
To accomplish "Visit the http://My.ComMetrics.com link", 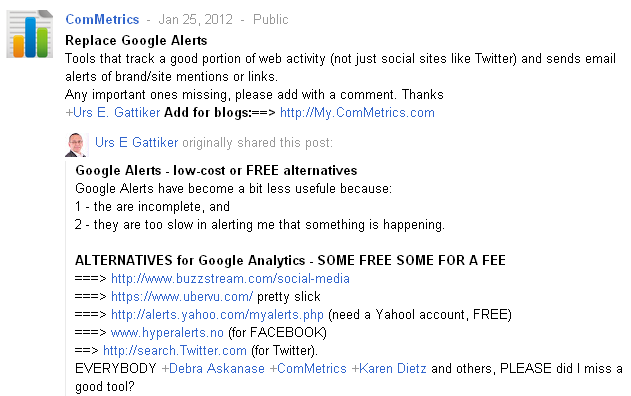I will point(357,112).
